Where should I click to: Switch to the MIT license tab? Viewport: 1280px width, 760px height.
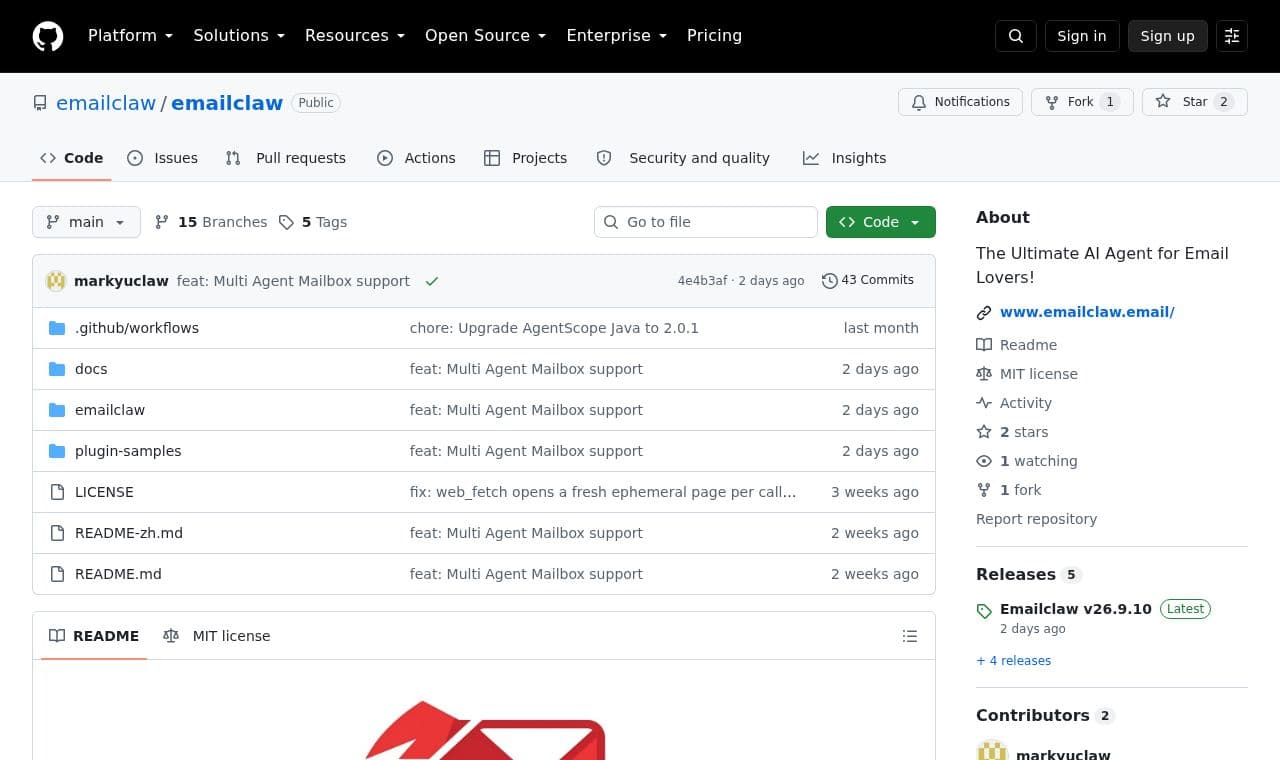tap(217, 636)
